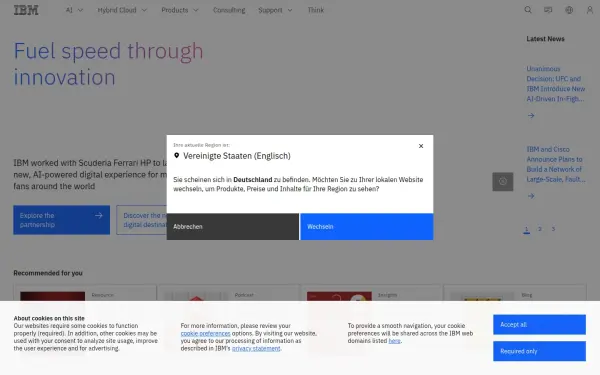The height and width of the screenshot is (375, 600).
Task: Choose Required only cookies
Action: point(539,351)
